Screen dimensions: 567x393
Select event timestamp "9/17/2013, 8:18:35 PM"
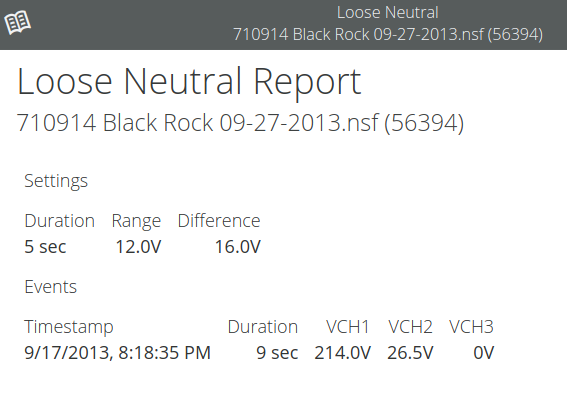coord(118,353)
